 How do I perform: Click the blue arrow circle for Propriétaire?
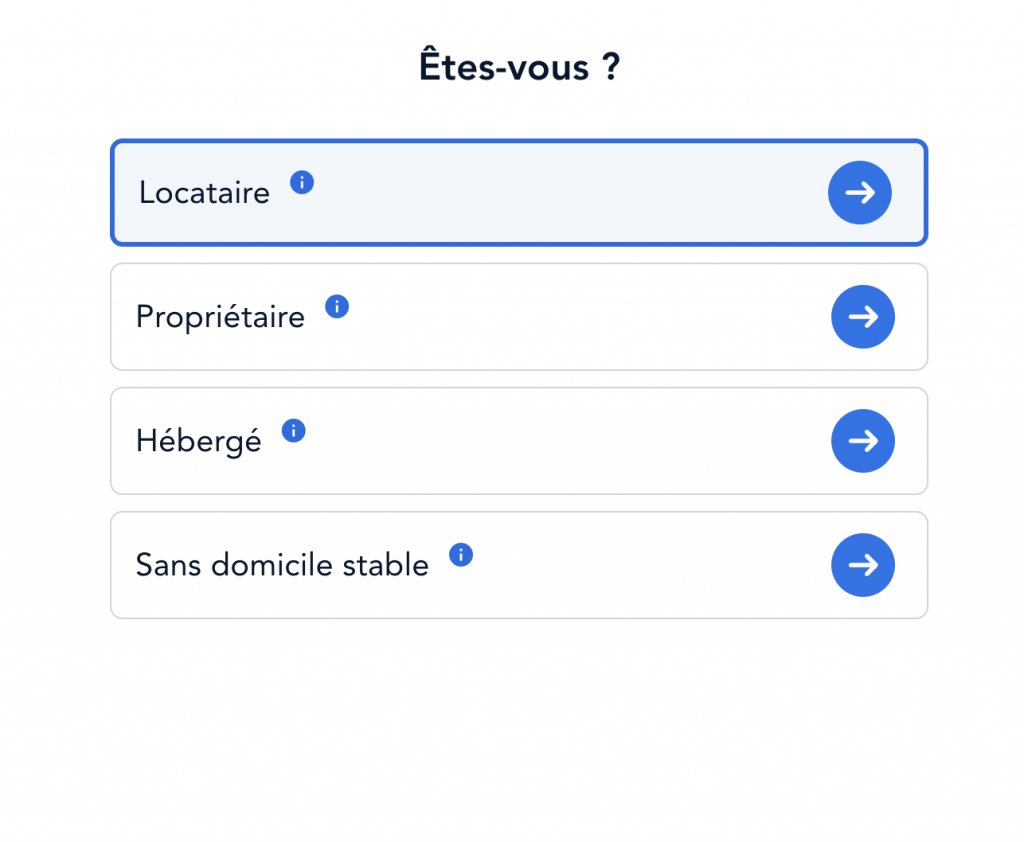[x=862, y=317]
